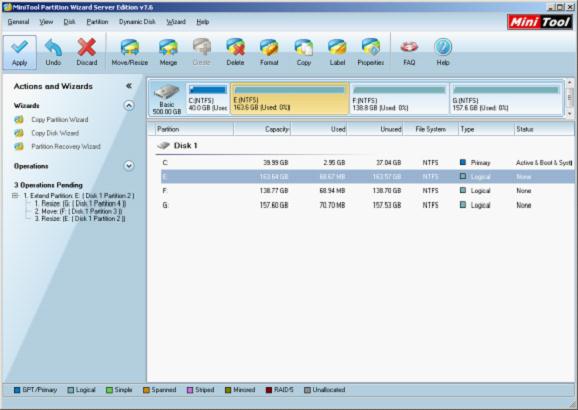Sort by Partition column header
This screenshot has width=578, height=410.
click(x=194, y=129)
